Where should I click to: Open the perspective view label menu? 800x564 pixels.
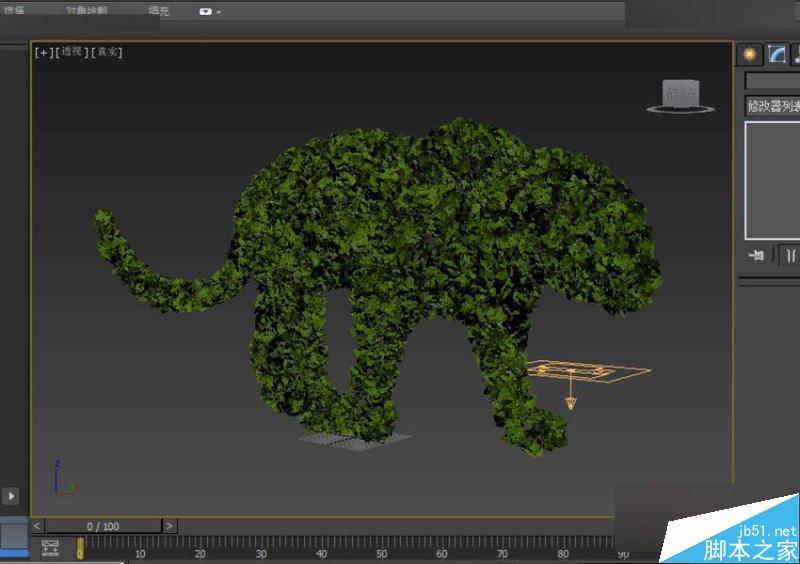(x=72, y=52)
